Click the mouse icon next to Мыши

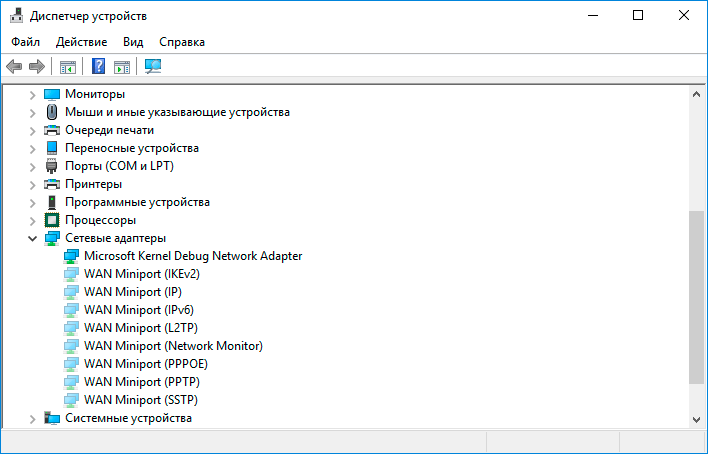52,112
